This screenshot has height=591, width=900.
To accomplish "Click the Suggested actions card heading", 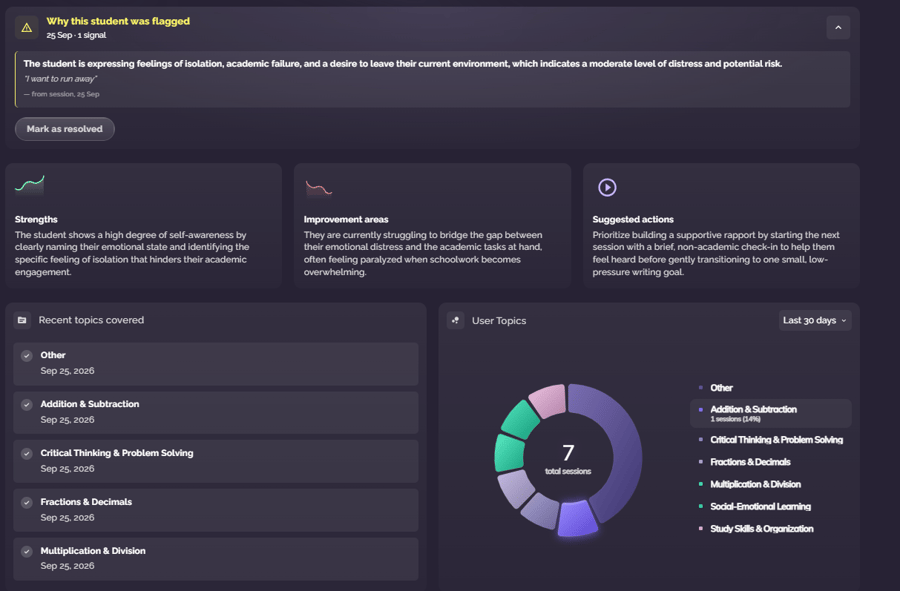I will (633, 219).
